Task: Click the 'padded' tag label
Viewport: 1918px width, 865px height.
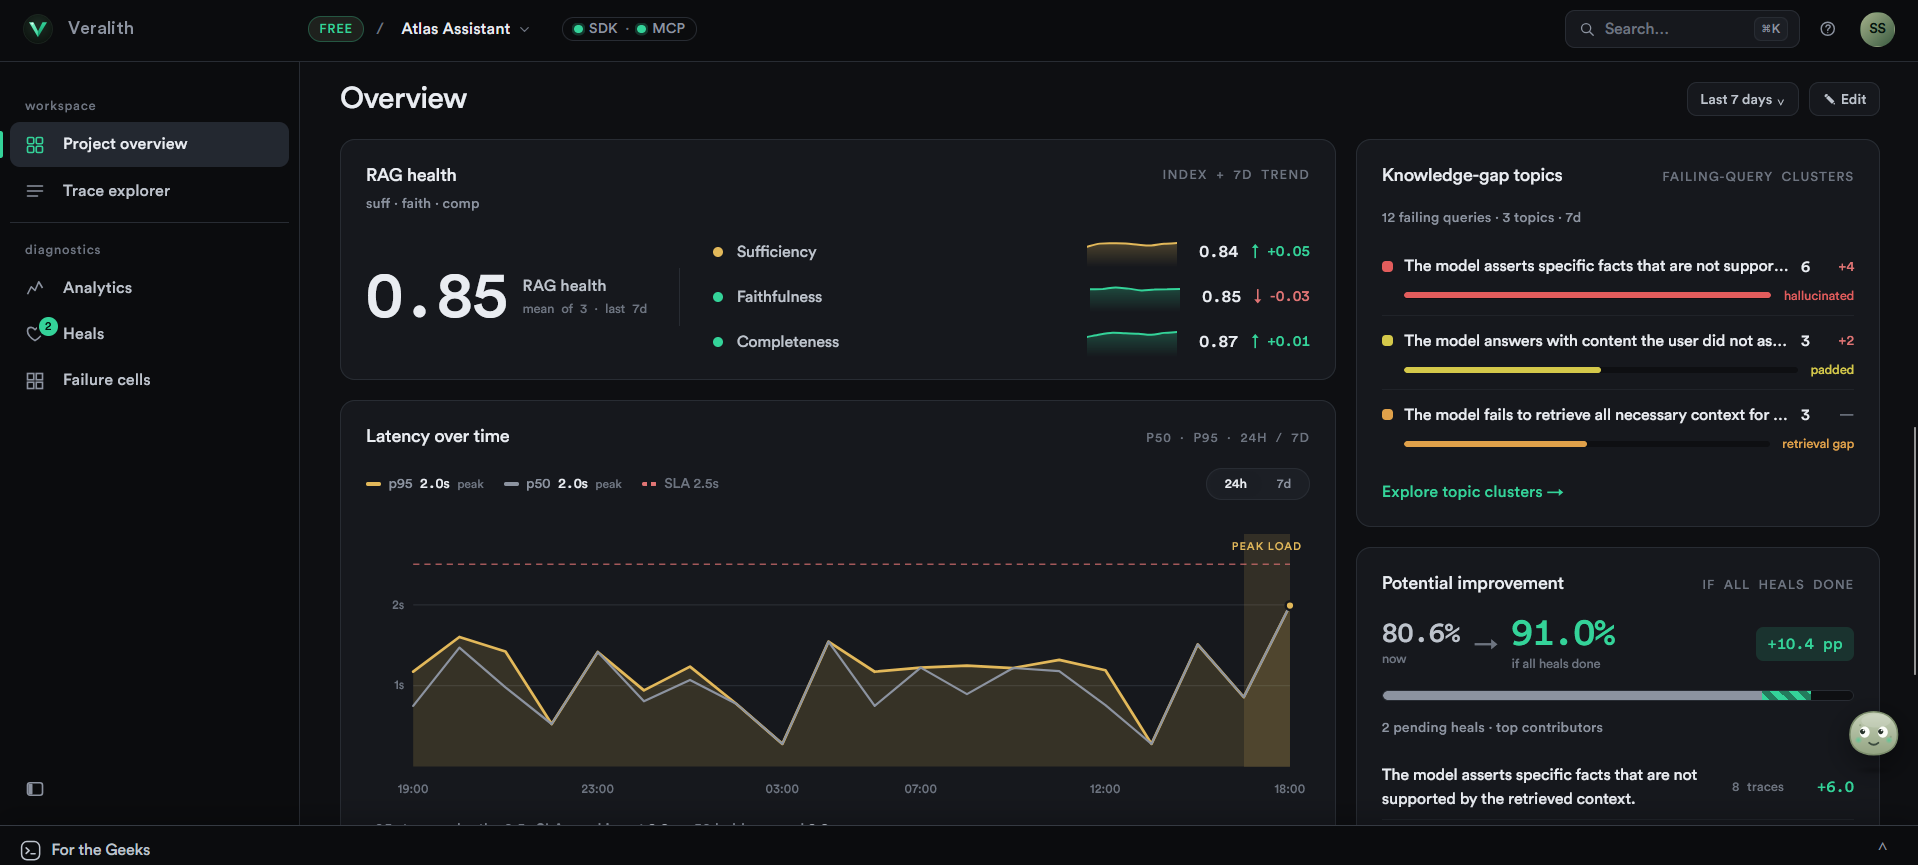Action: pyautogui.click(x=1831, y=370)
